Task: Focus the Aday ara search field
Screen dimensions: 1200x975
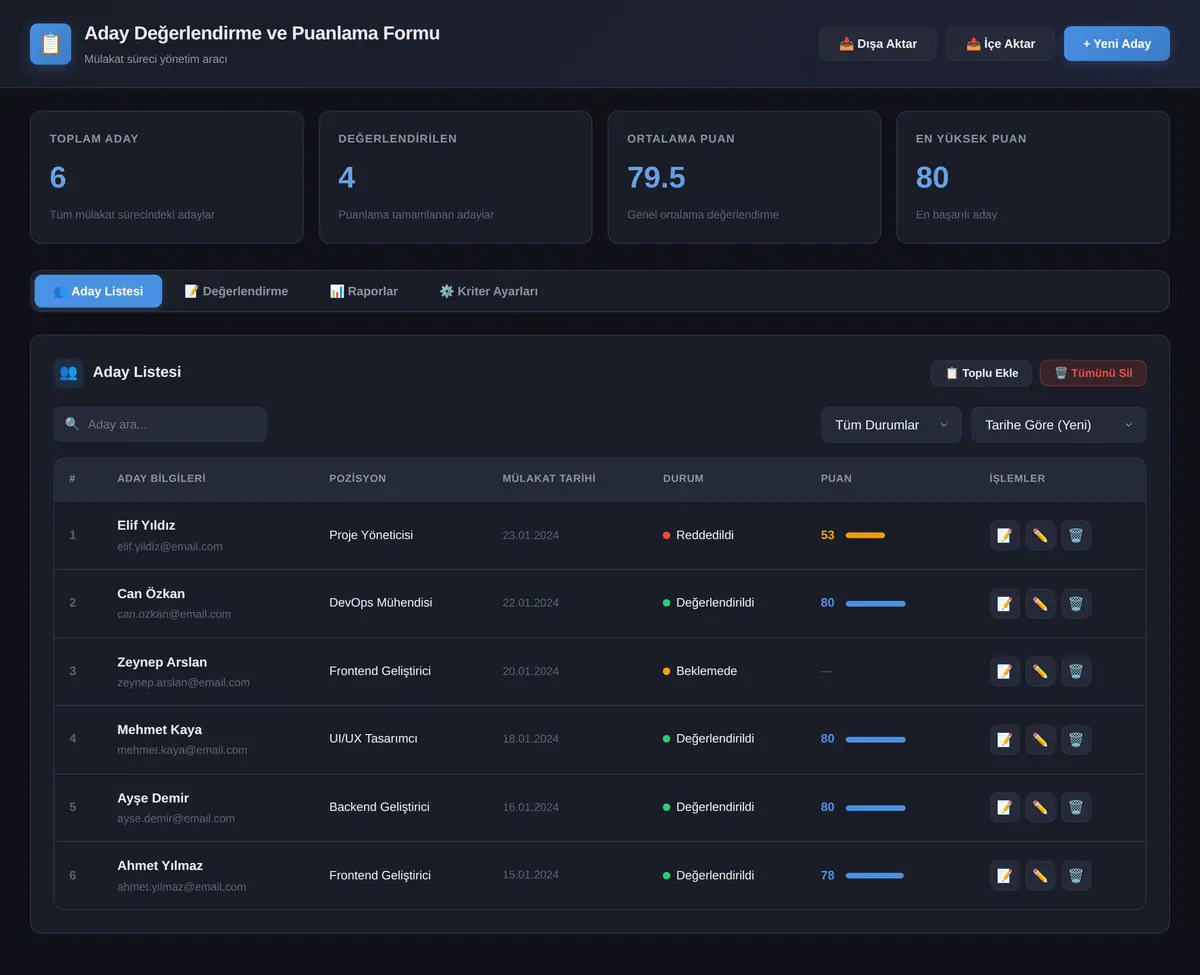Action: [x=160, y=424]
